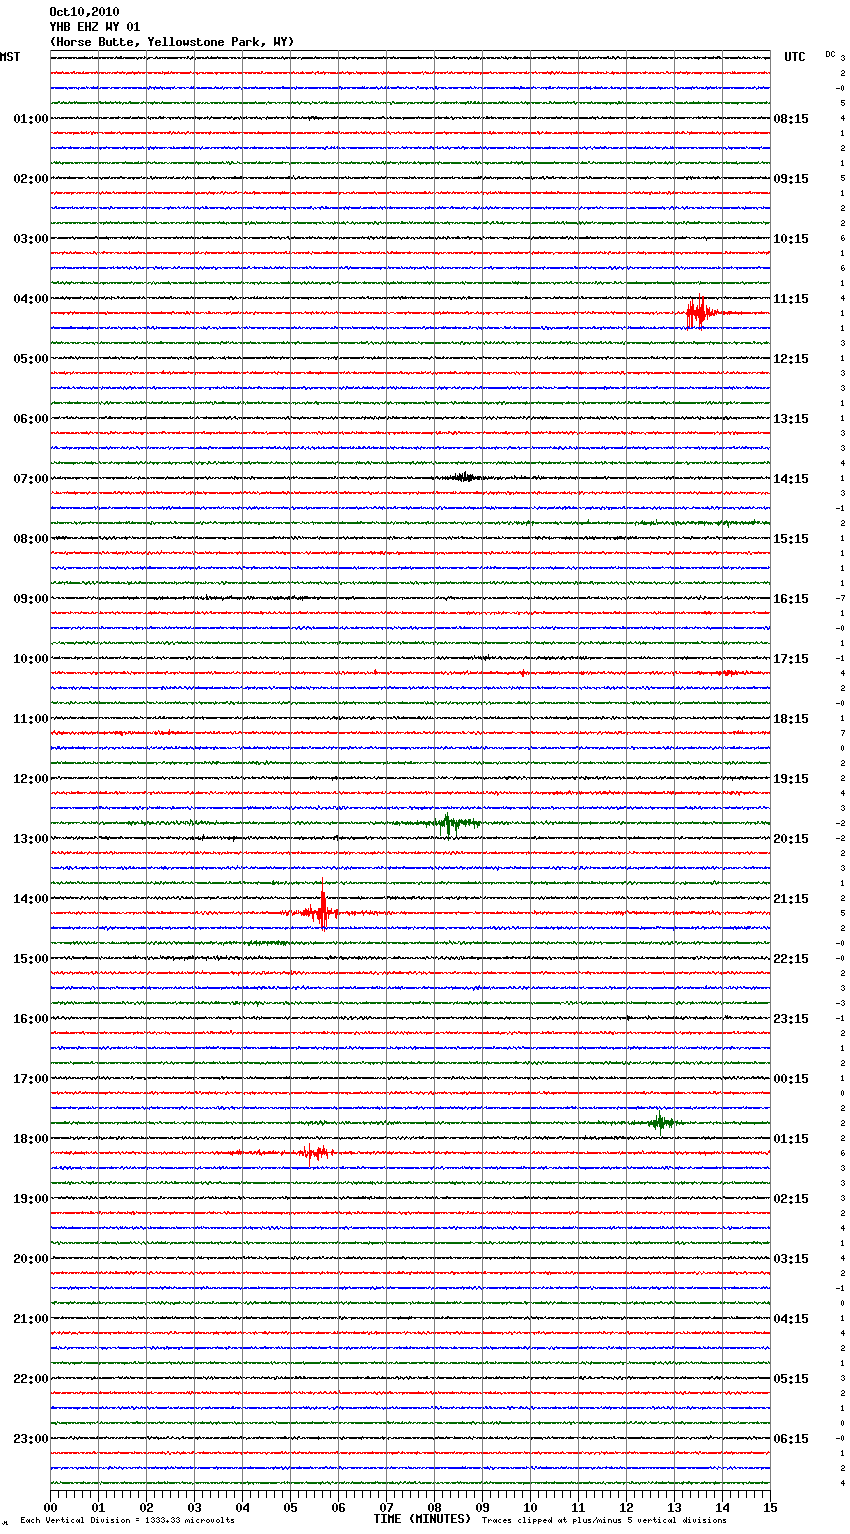
Task: Select the YHB EHZ WY 01 station label
Action: tap(95, 27)
